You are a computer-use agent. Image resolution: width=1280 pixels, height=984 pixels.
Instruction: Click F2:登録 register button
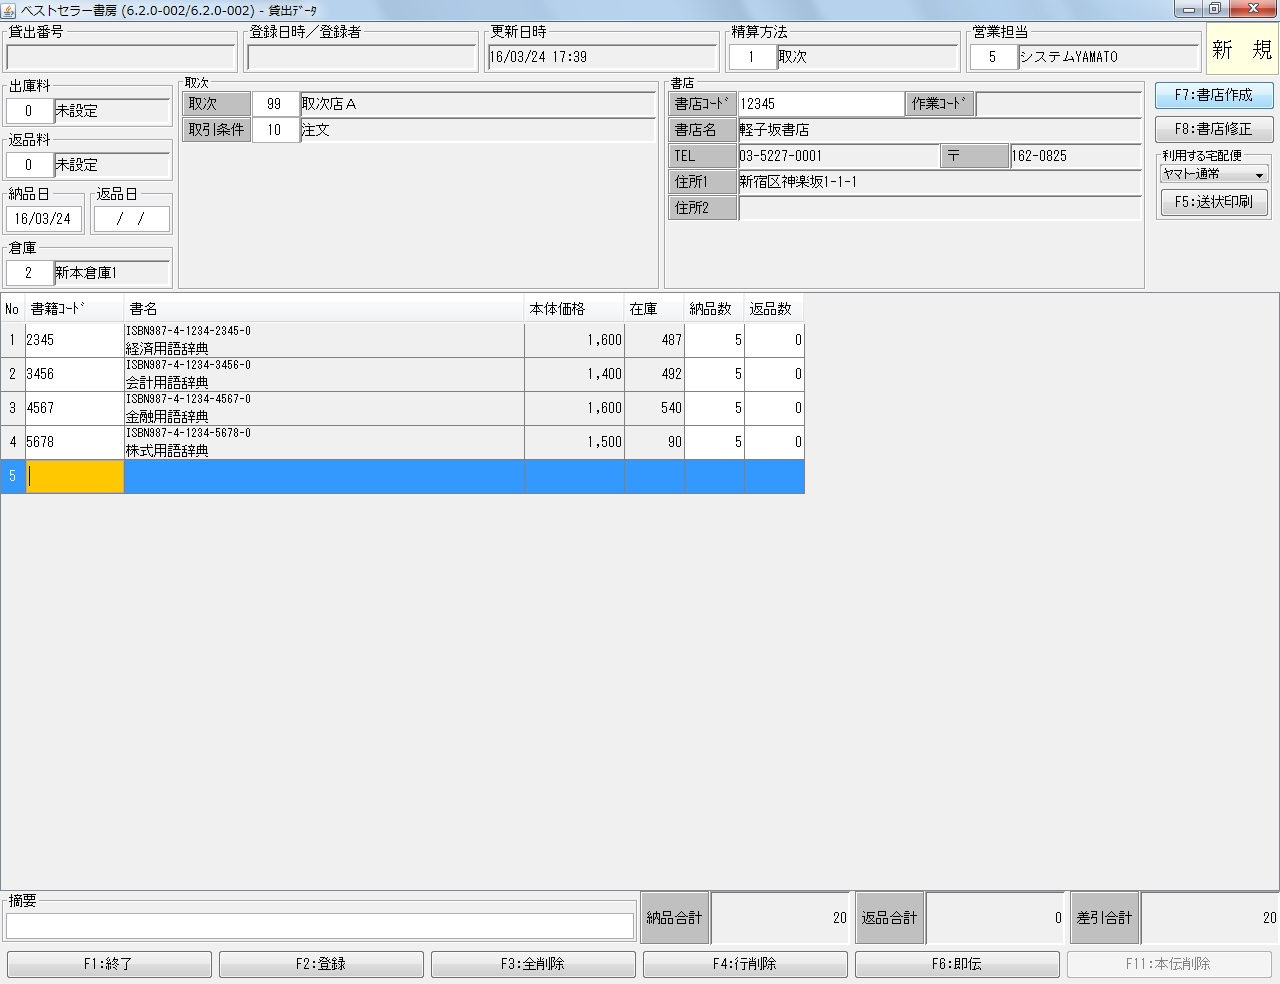[321, 964]
